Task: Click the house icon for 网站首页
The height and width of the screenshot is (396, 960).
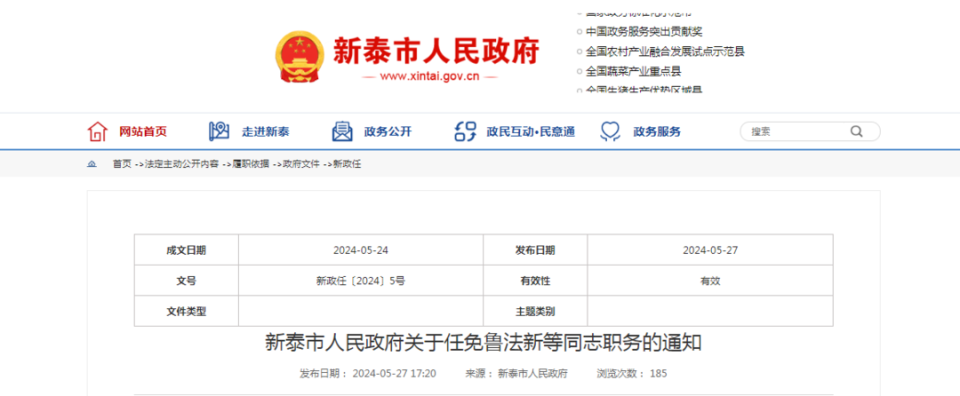Action: click(97, 131)
